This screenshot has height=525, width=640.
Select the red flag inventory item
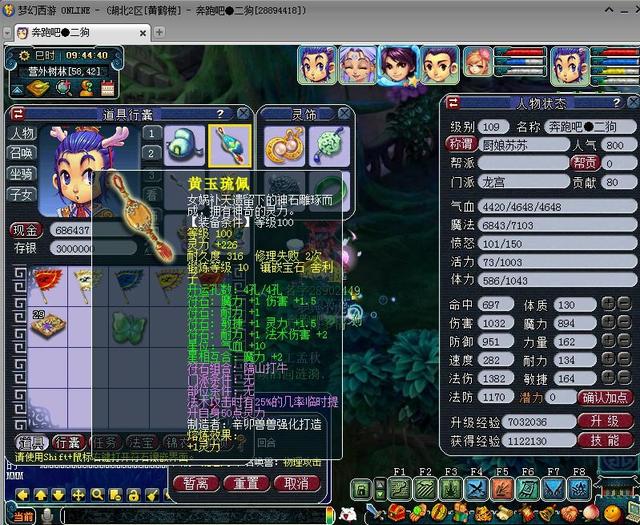(48, 285)
